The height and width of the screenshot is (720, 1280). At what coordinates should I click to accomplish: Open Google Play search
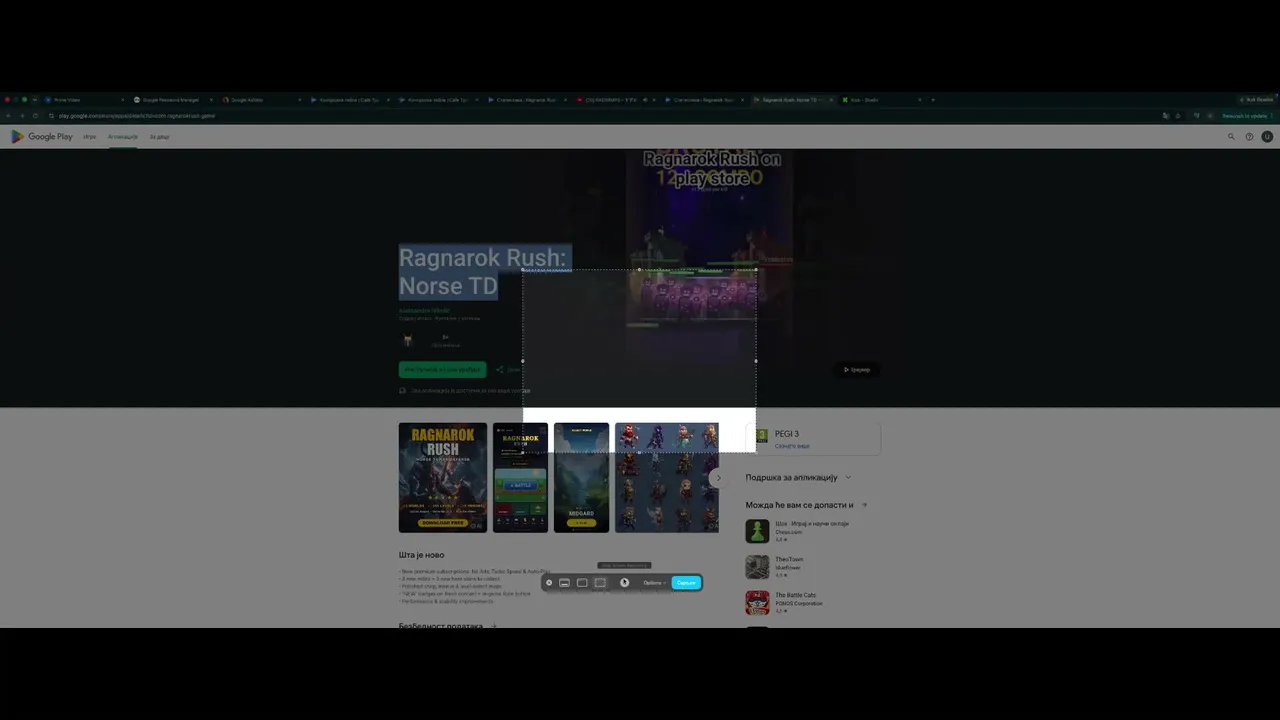pyautogui.click(x=1231, y=137)
